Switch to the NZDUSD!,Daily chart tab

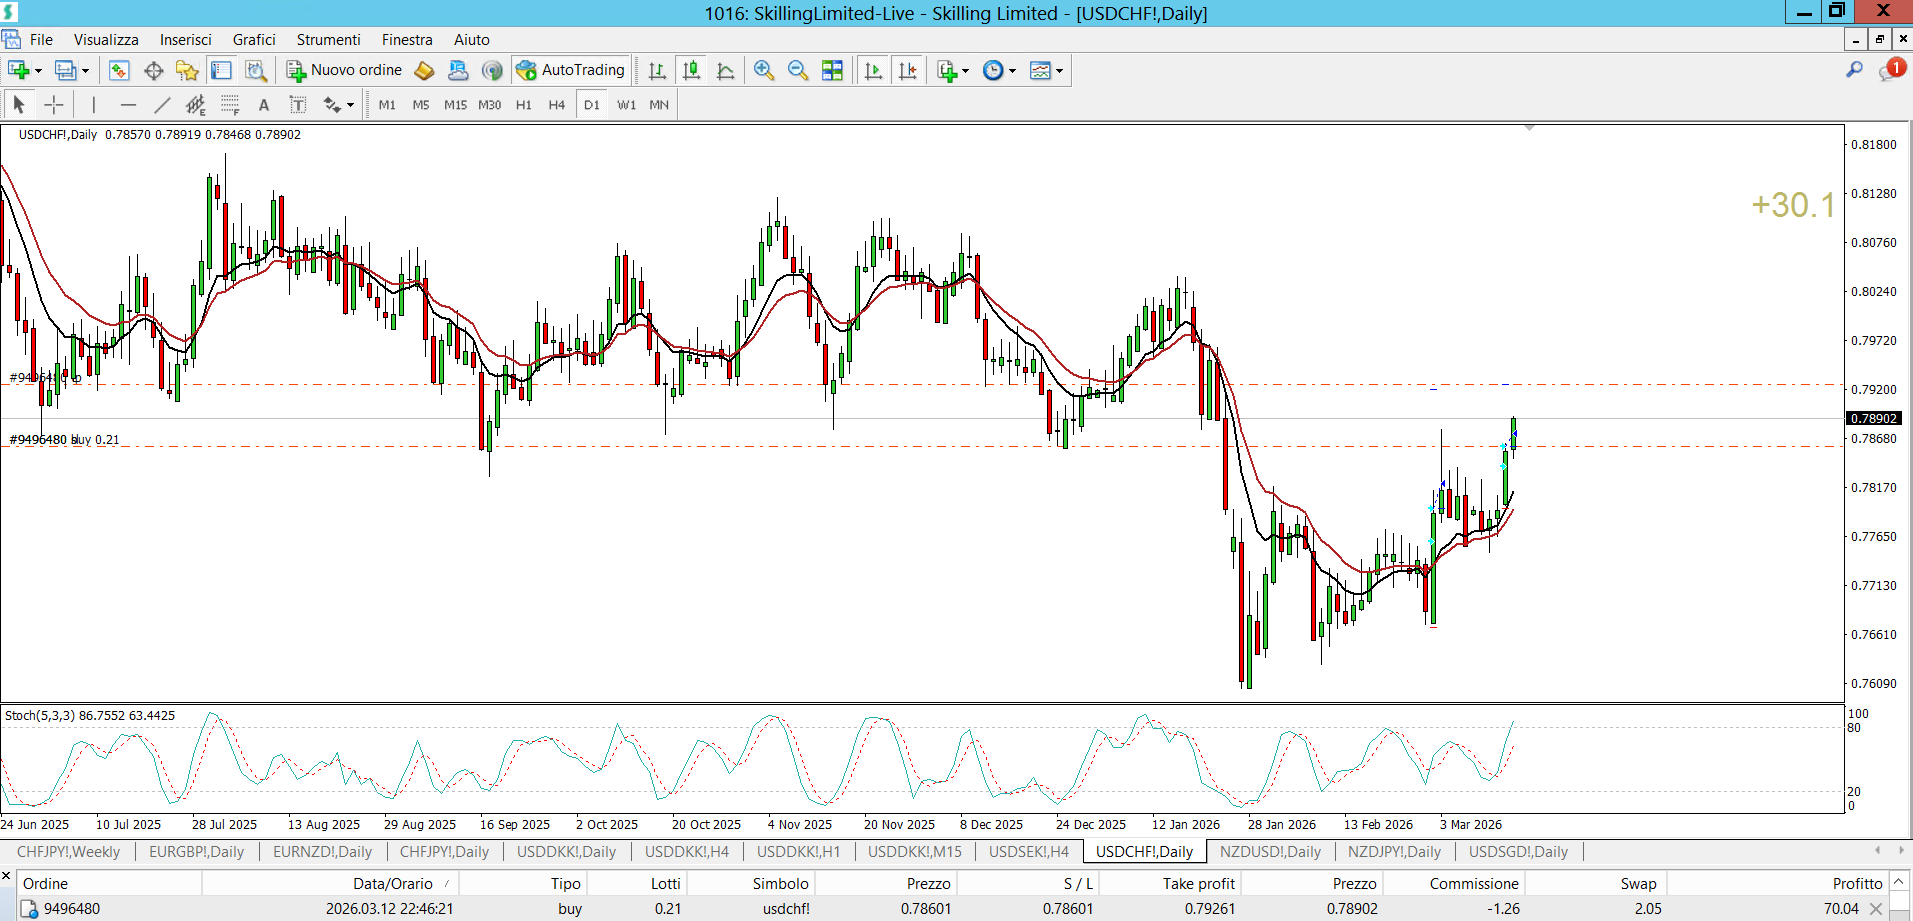(x=1270, y=852)
